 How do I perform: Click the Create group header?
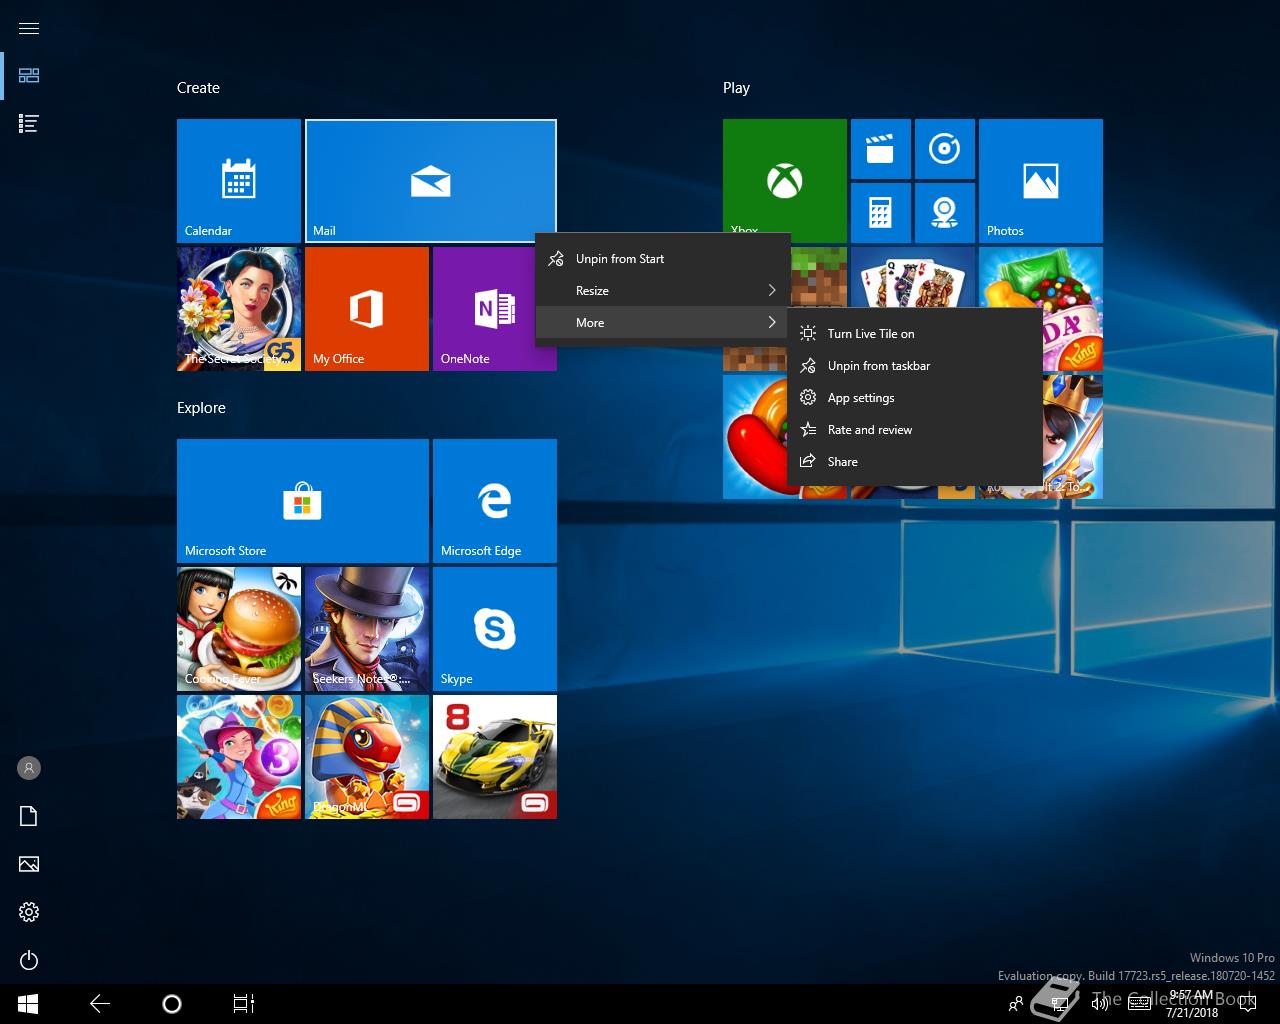[x=198, y=88]
